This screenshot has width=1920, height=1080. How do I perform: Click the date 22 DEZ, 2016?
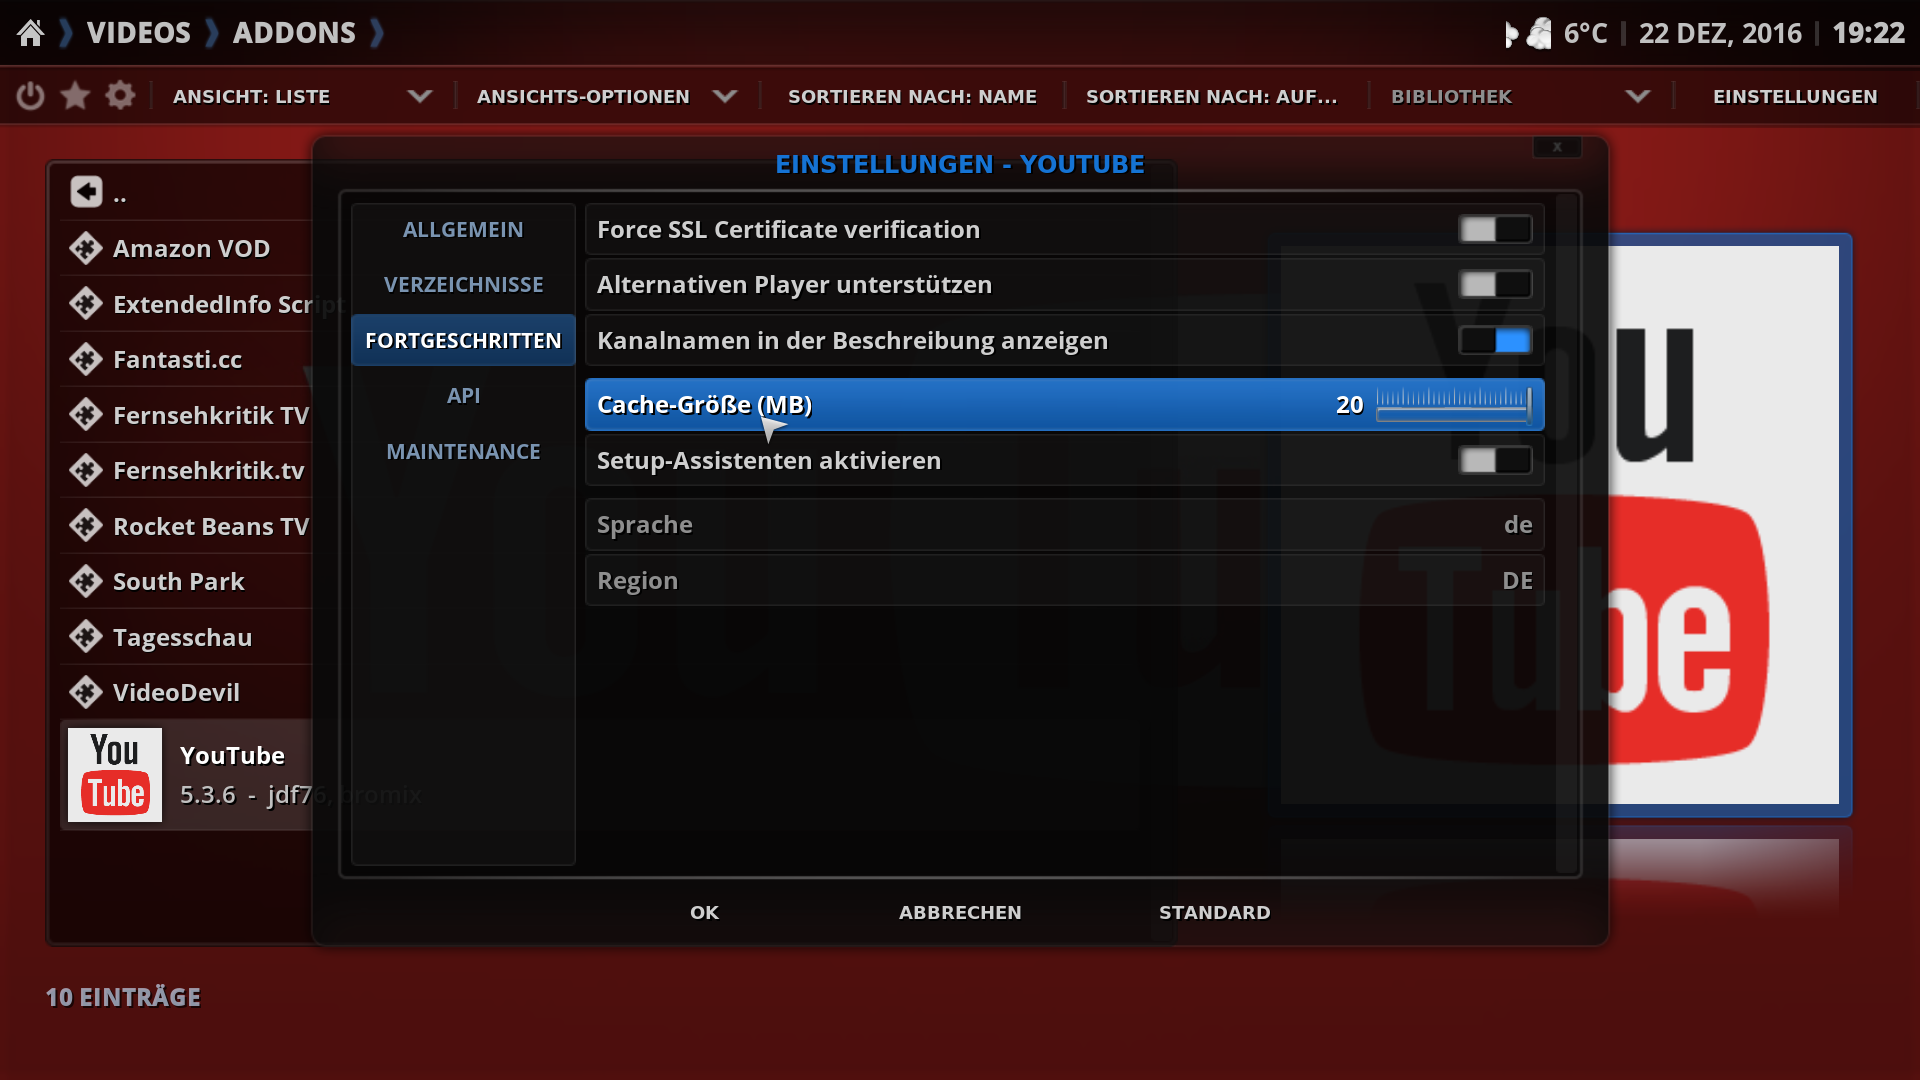[x=1720, y=33]
